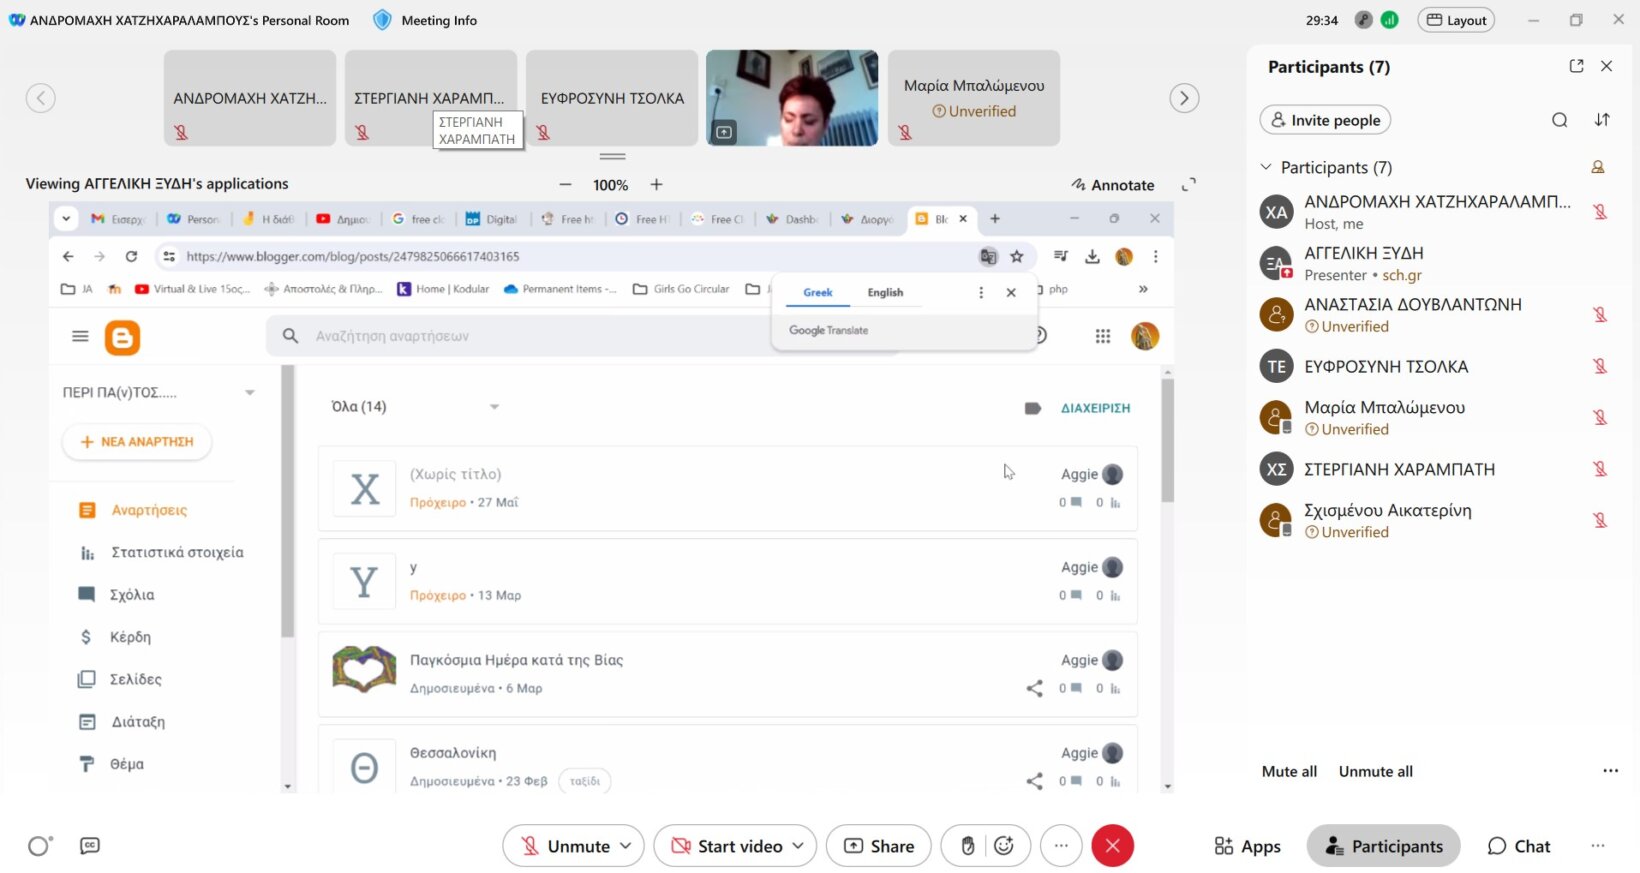Click the closed captions icon

pos(90,846)
